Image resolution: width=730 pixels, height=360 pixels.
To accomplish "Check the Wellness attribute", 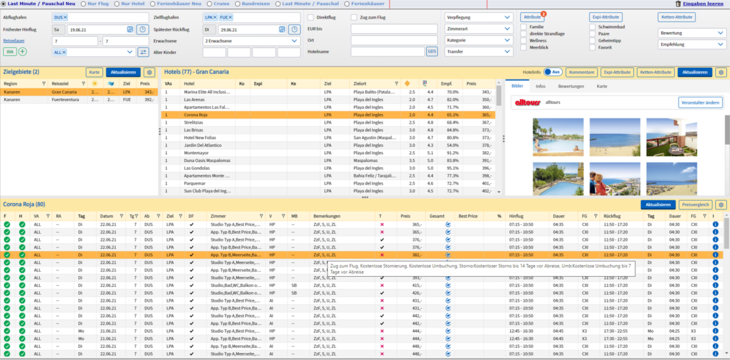I will pos(524,41).
